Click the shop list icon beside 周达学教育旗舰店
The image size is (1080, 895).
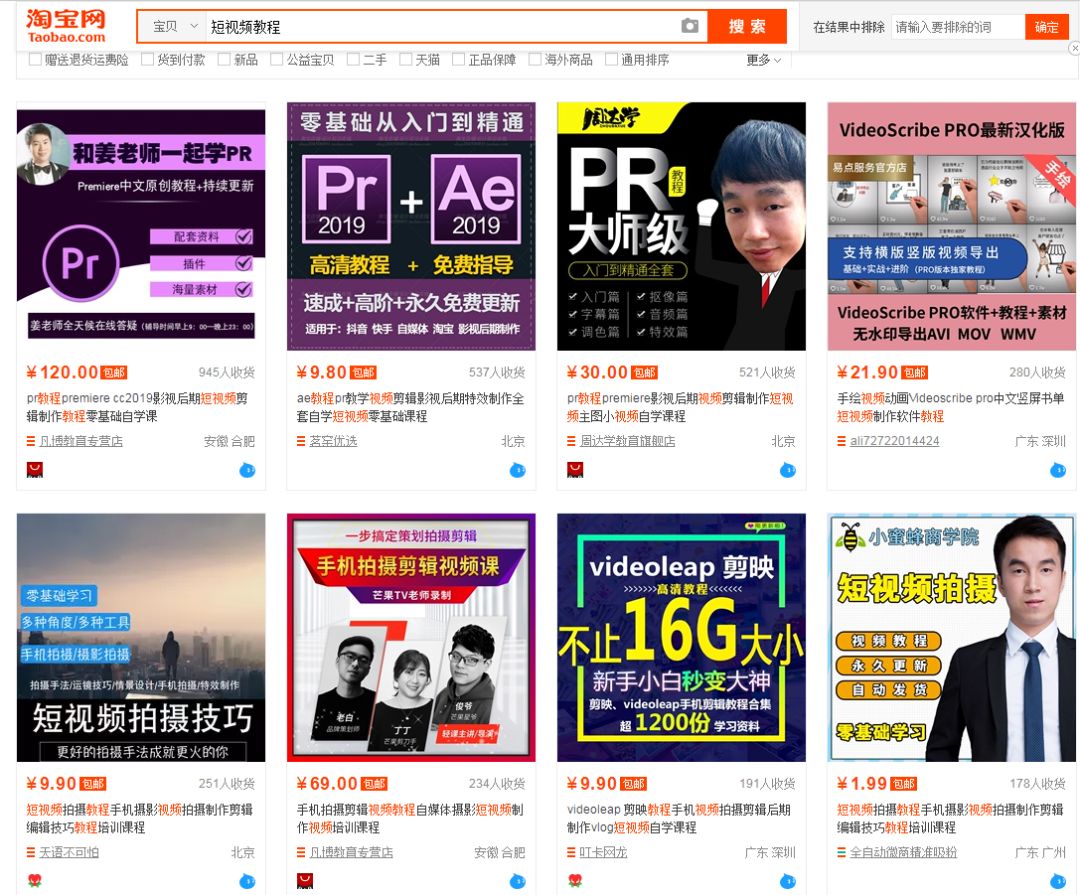[x=570, y=441]
